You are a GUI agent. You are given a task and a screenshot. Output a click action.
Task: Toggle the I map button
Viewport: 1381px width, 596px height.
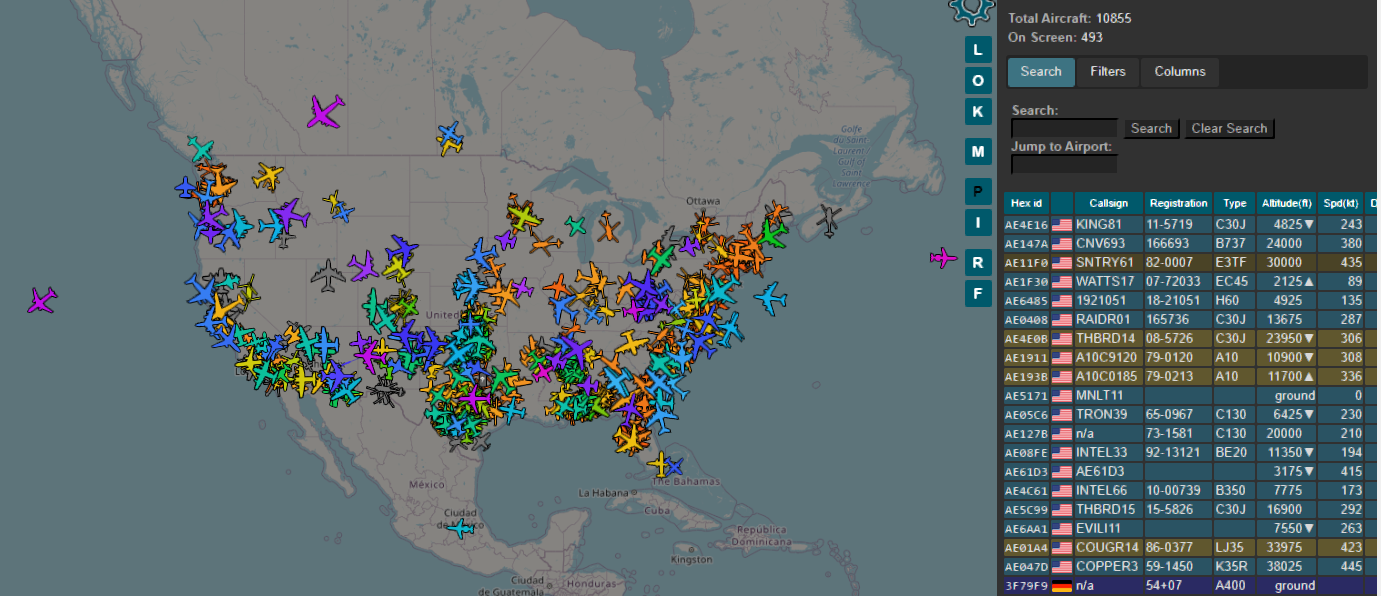978,222
